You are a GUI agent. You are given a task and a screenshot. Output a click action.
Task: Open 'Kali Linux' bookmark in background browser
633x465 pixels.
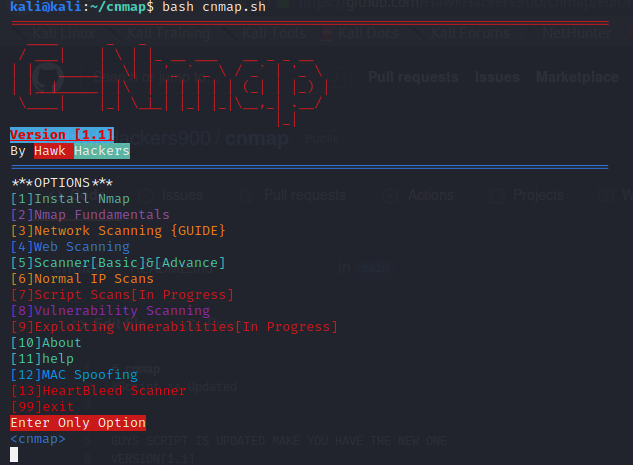[x=63, y=33]
